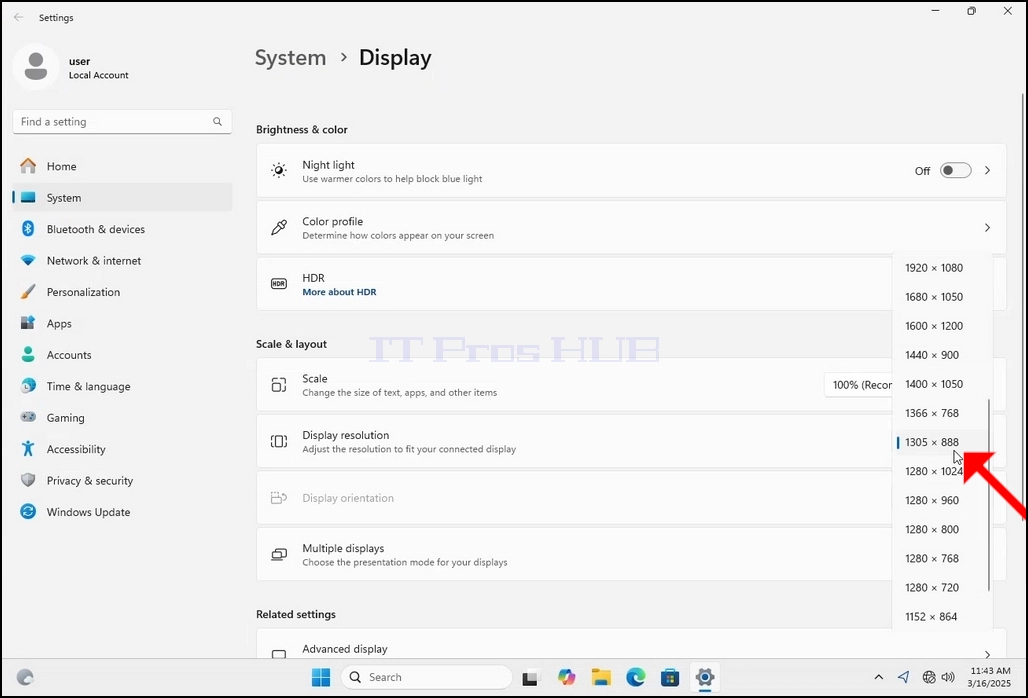
Task: Click the volume speaker tray icon
Action: [x=948, y=677]
